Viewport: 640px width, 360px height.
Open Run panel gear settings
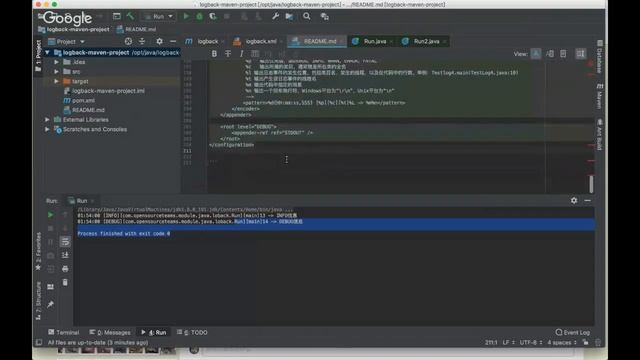[574, 201]
